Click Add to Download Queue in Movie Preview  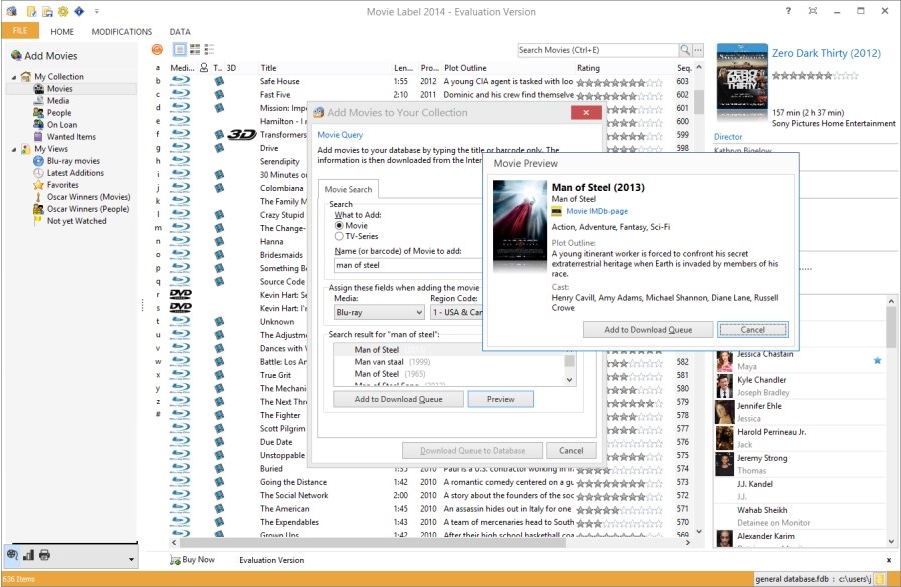tap(648, 330)
